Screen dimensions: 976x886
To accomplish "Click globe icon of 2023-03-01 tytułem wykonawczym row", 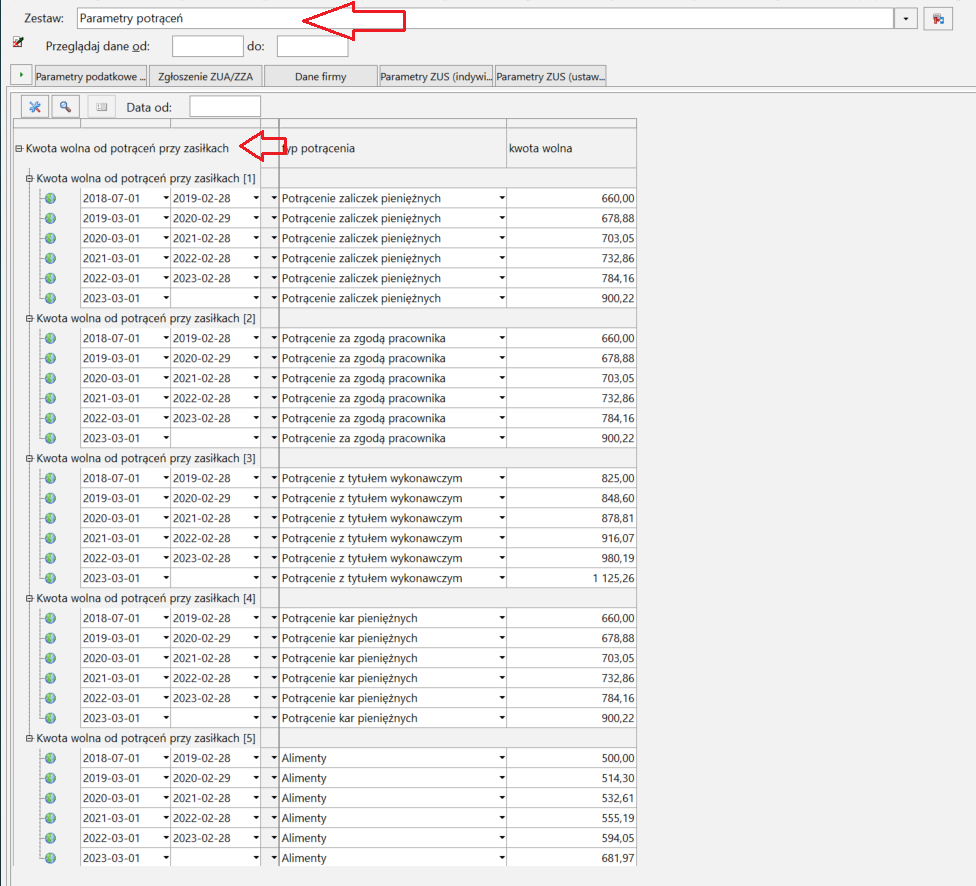I will tap(50, 578).
